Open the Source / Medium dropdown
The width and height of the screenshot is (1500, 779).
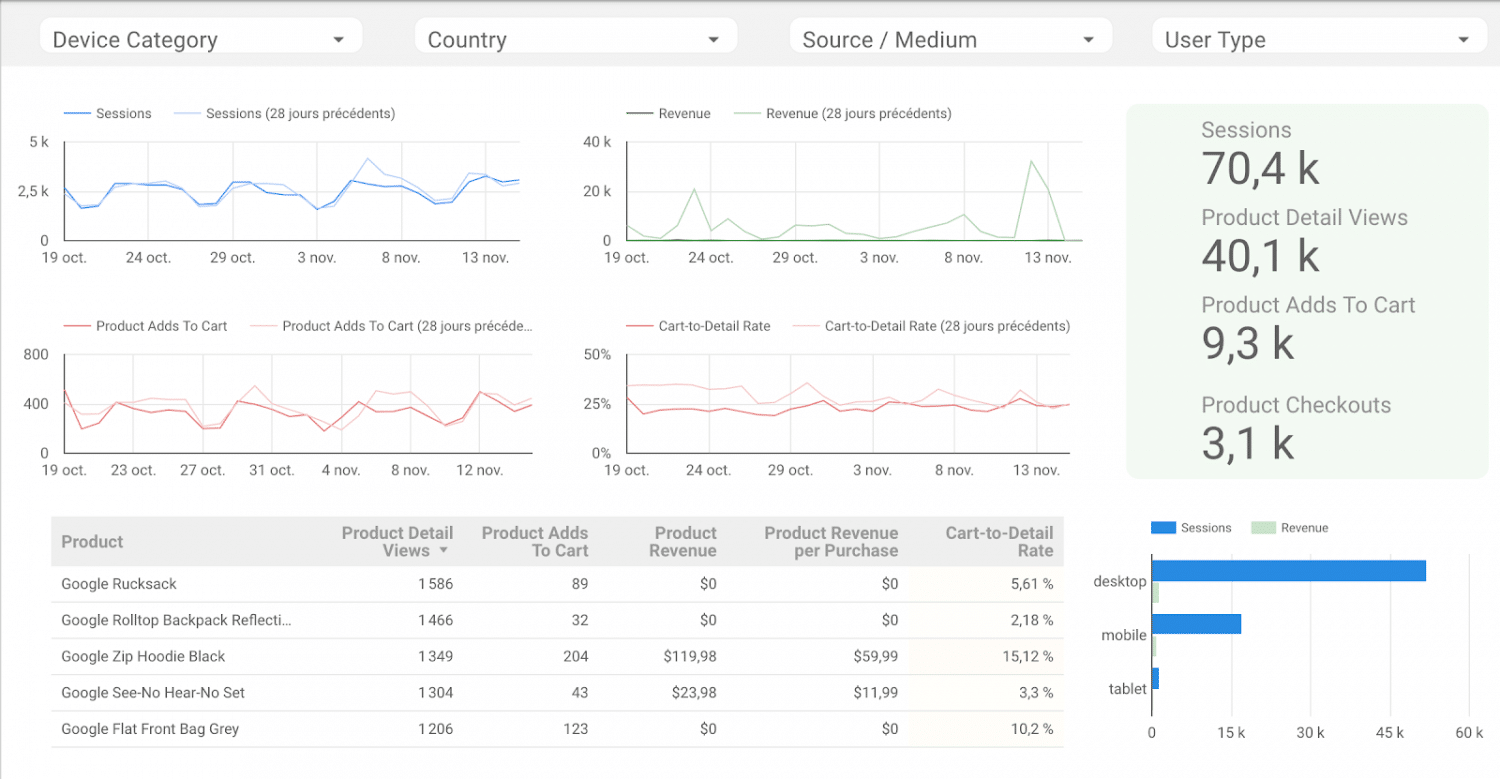[950, 40]
